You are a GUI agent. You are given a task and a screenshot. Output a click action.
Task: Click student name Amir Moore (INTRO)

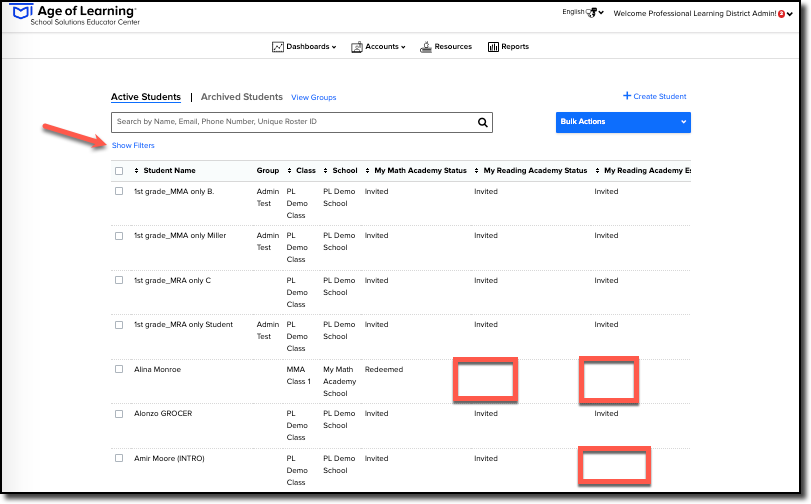[169, 458]
